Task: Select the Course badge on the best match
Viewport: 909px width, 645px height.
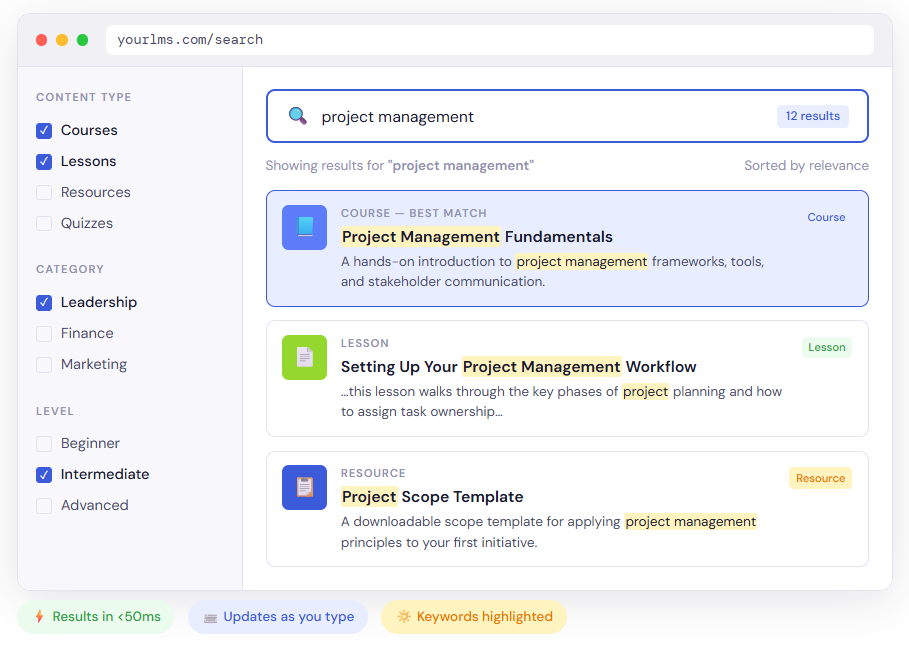Action: pyautogui.click(x=826, y=217)
